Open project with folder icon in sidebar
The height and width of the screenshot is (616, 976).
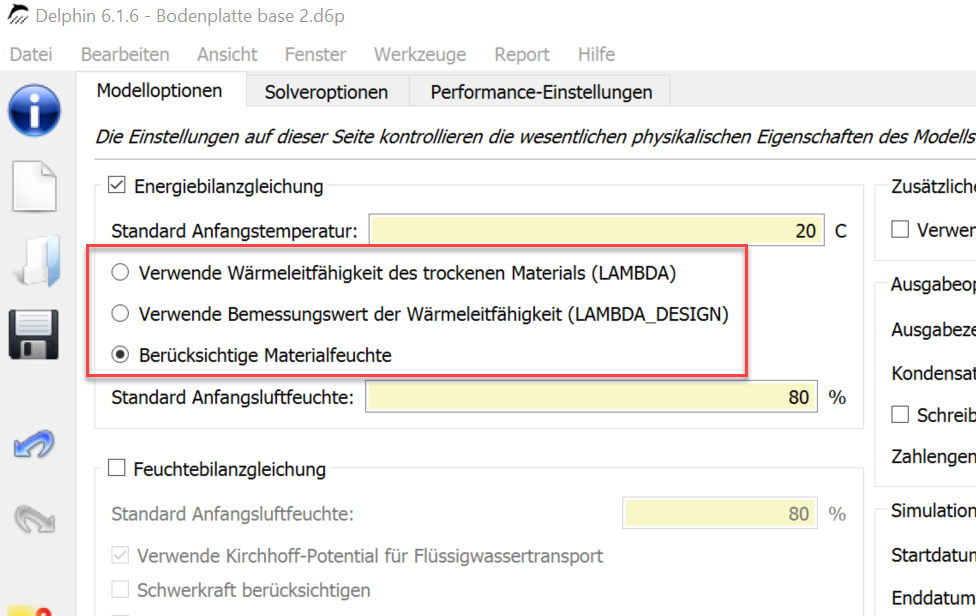click(x=37, y=261)
